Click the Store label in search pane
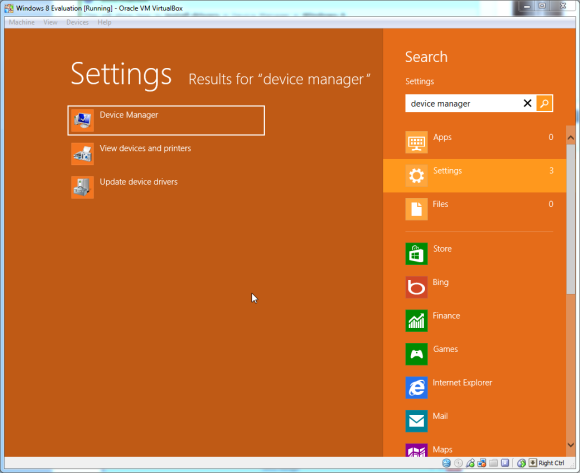 pos(442,249)
